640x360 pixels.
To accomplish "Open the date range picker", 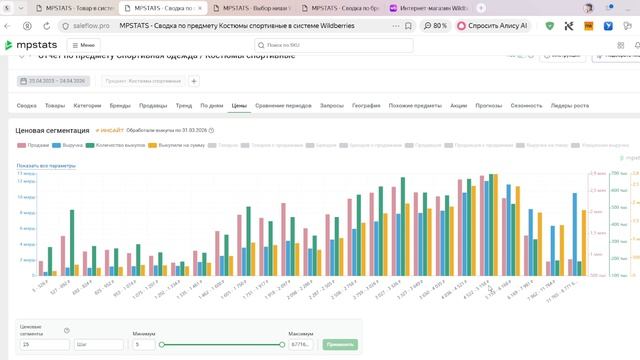I will [x=53, y=81].
